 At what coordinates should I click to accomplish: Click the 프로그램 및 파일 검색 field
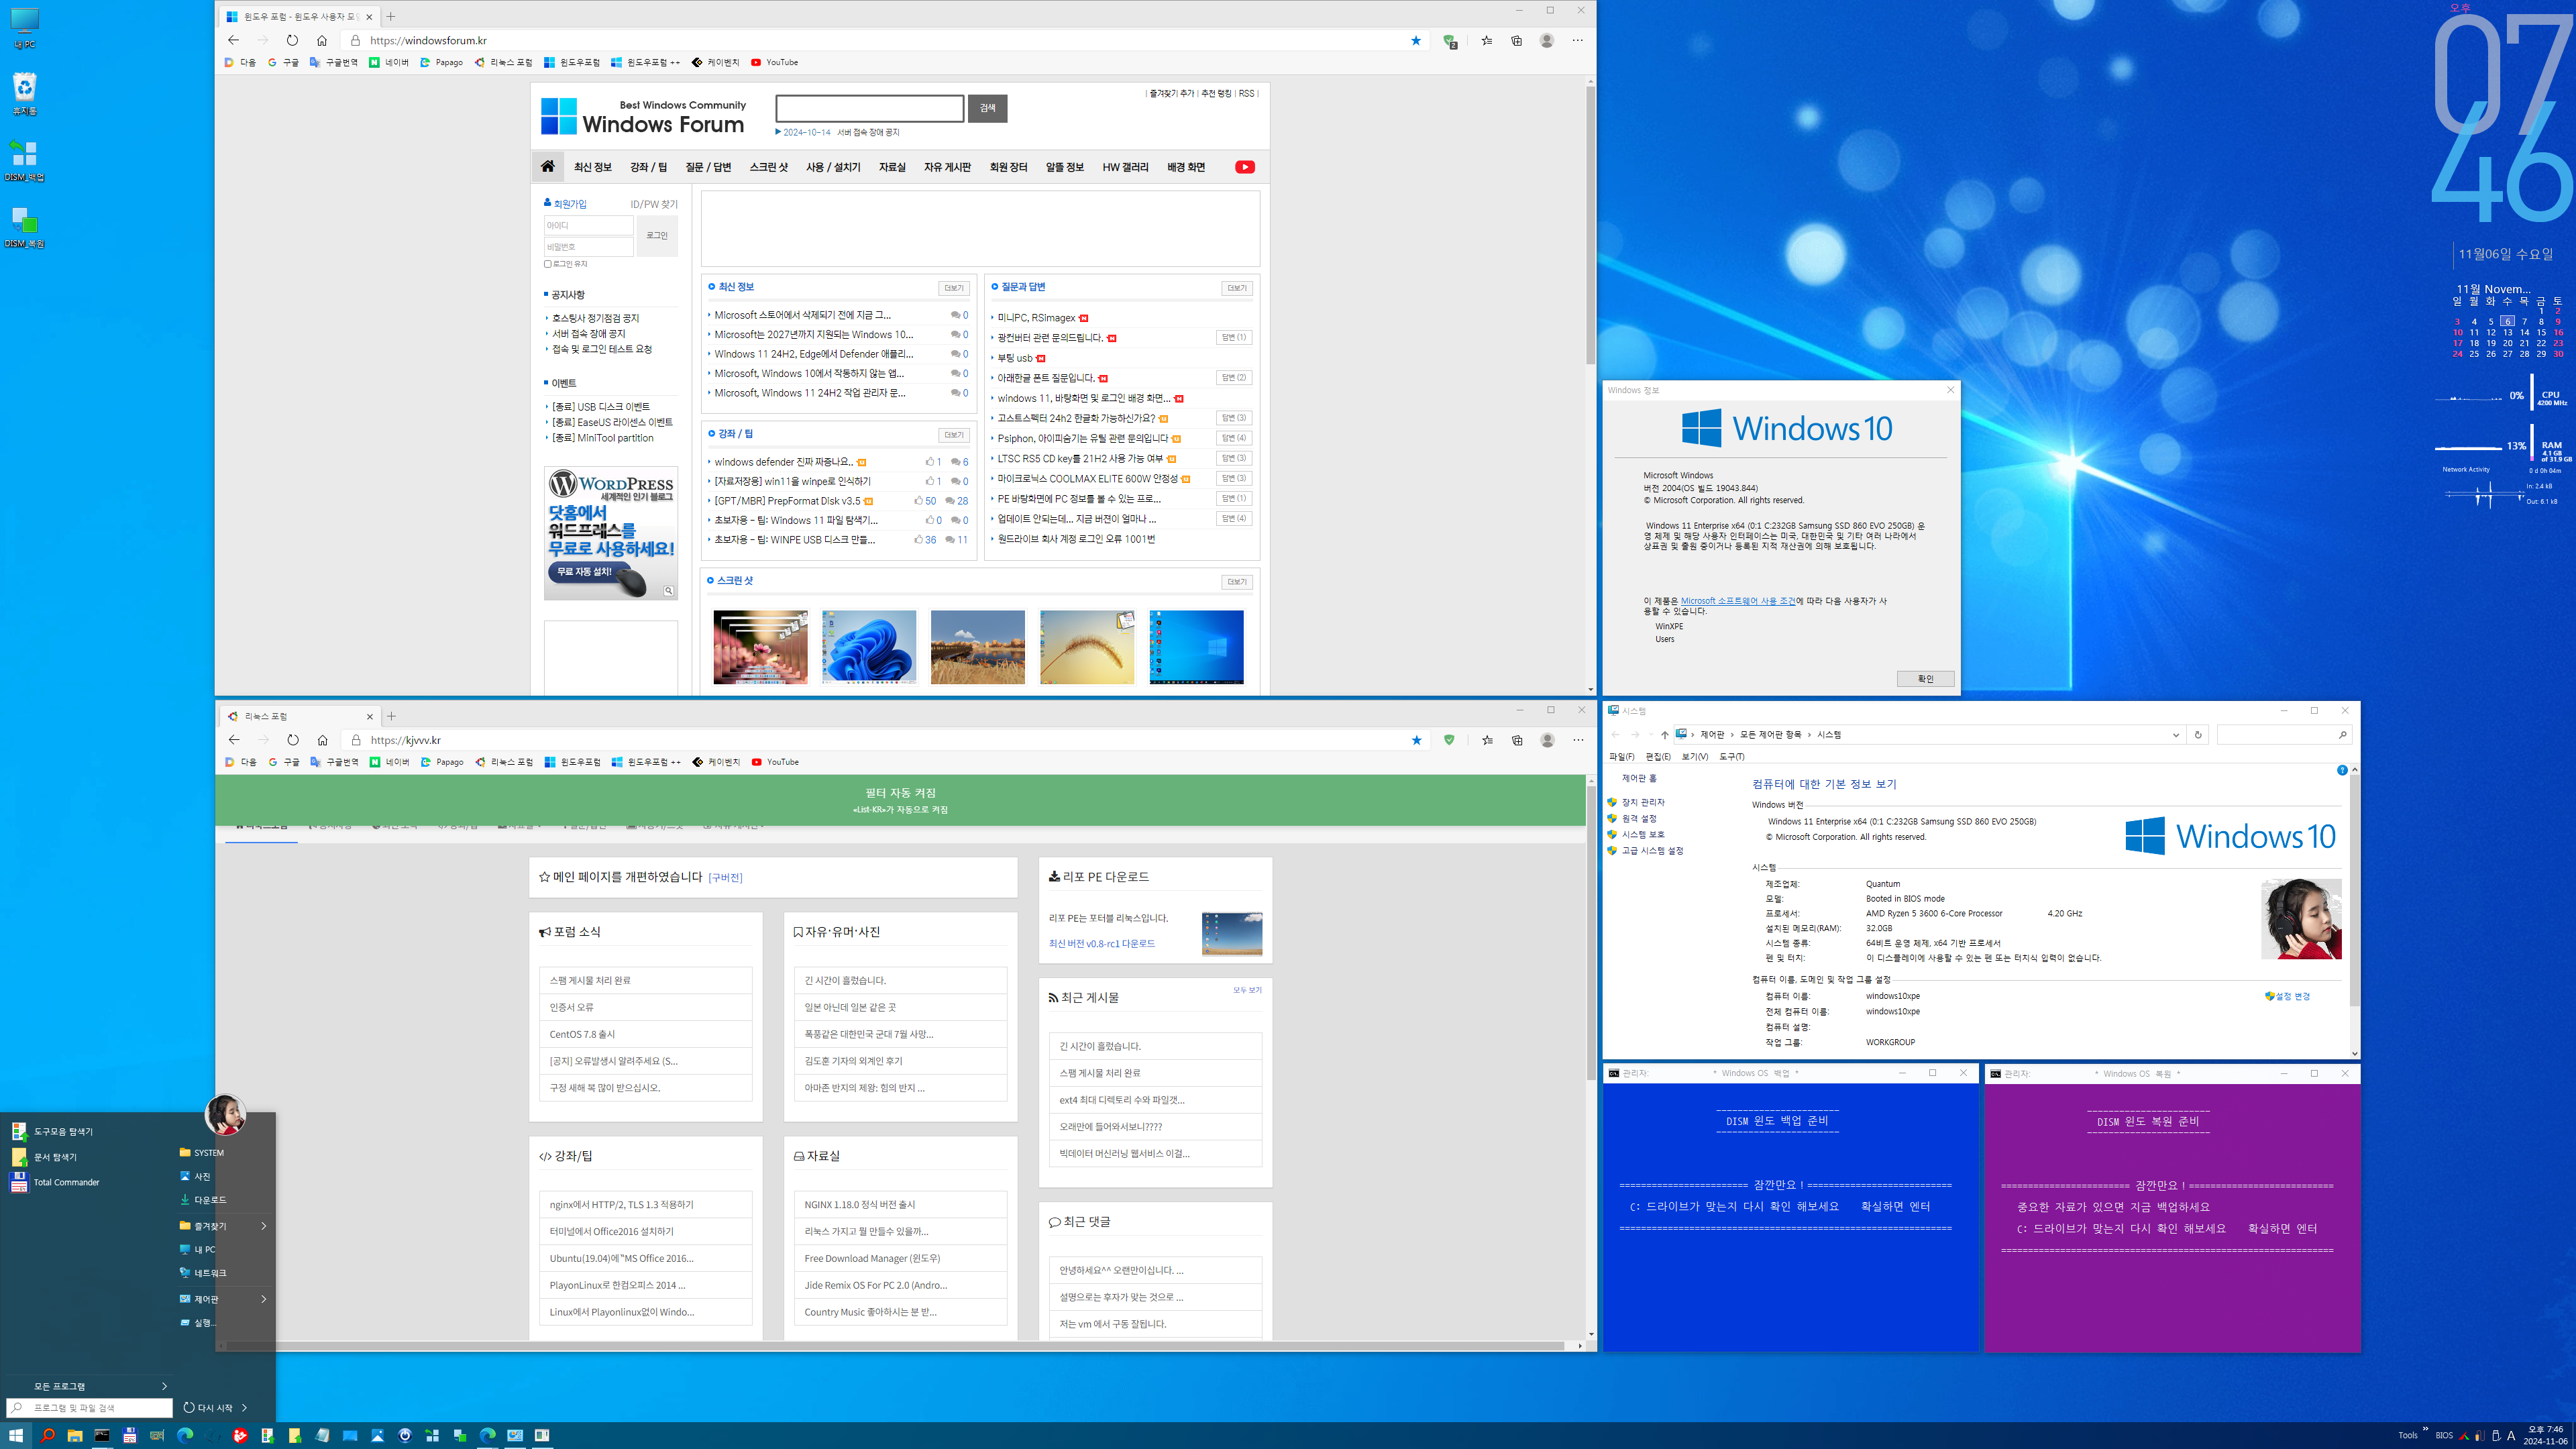point(91,1407)
